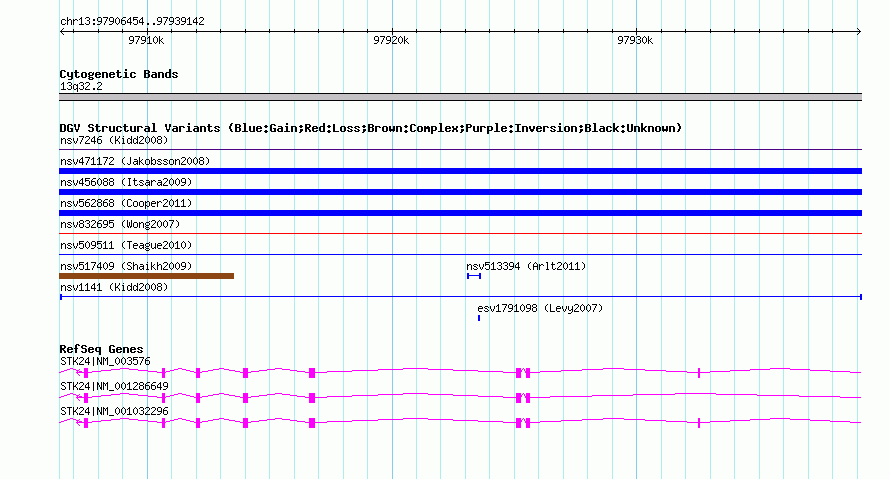Select variant nsv513394 (Arlt2011) label

click(526, 266)
